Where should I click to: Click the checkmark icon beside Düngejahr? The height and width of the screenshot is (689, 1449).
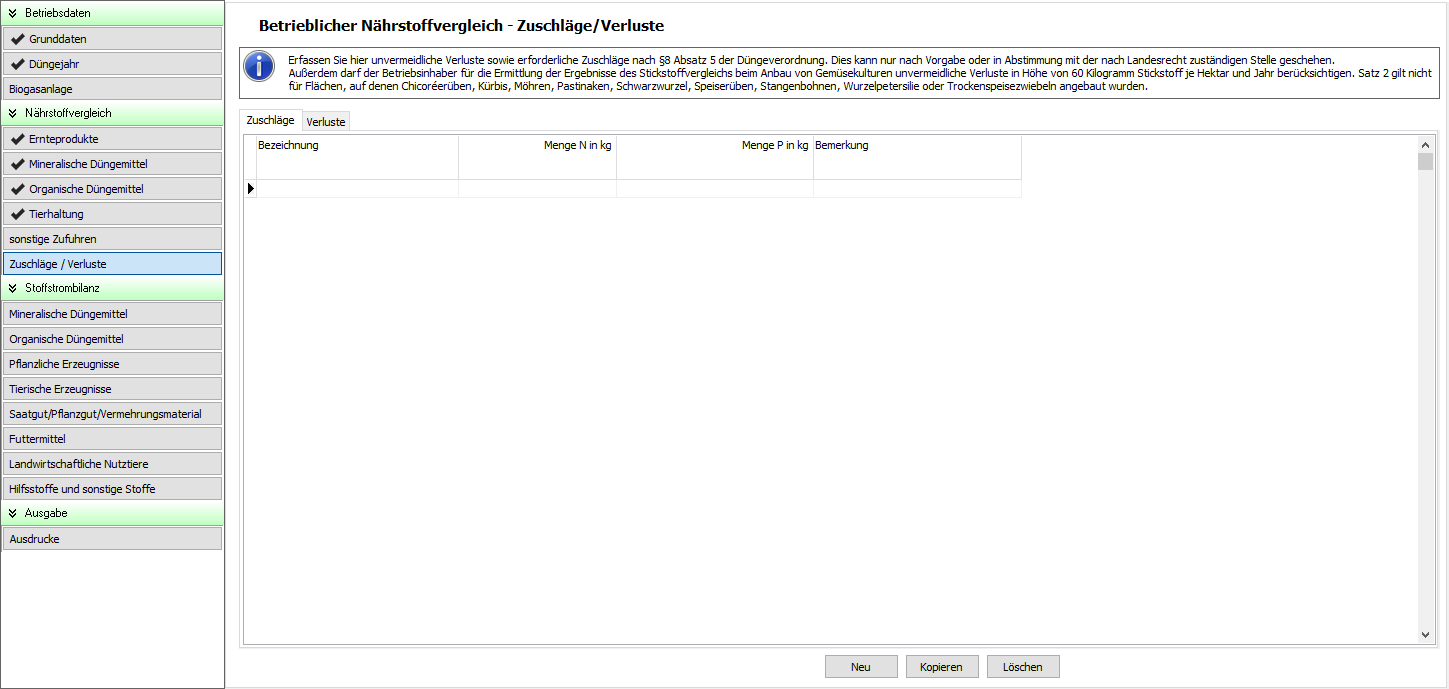(x=18, y=64)
